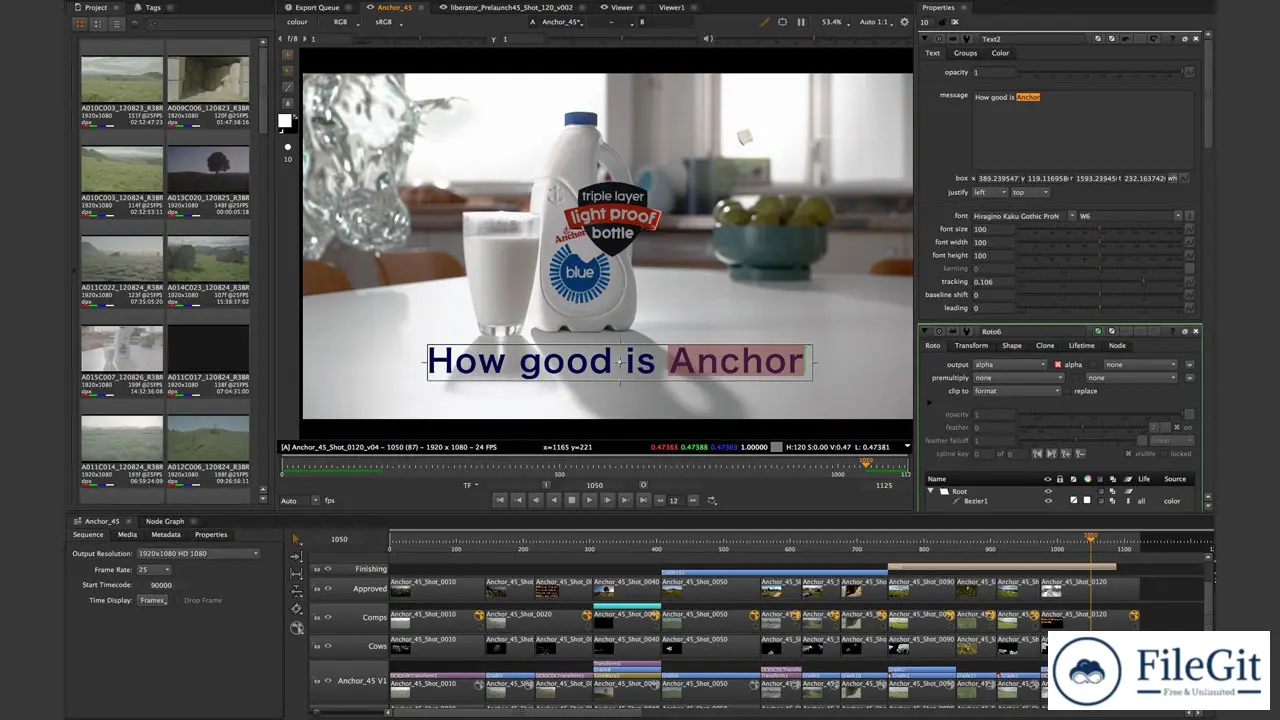Select the Move/Trim tool with arrow-to-bar icon in timeline toolbar
1280x720 pixels.
296,557
